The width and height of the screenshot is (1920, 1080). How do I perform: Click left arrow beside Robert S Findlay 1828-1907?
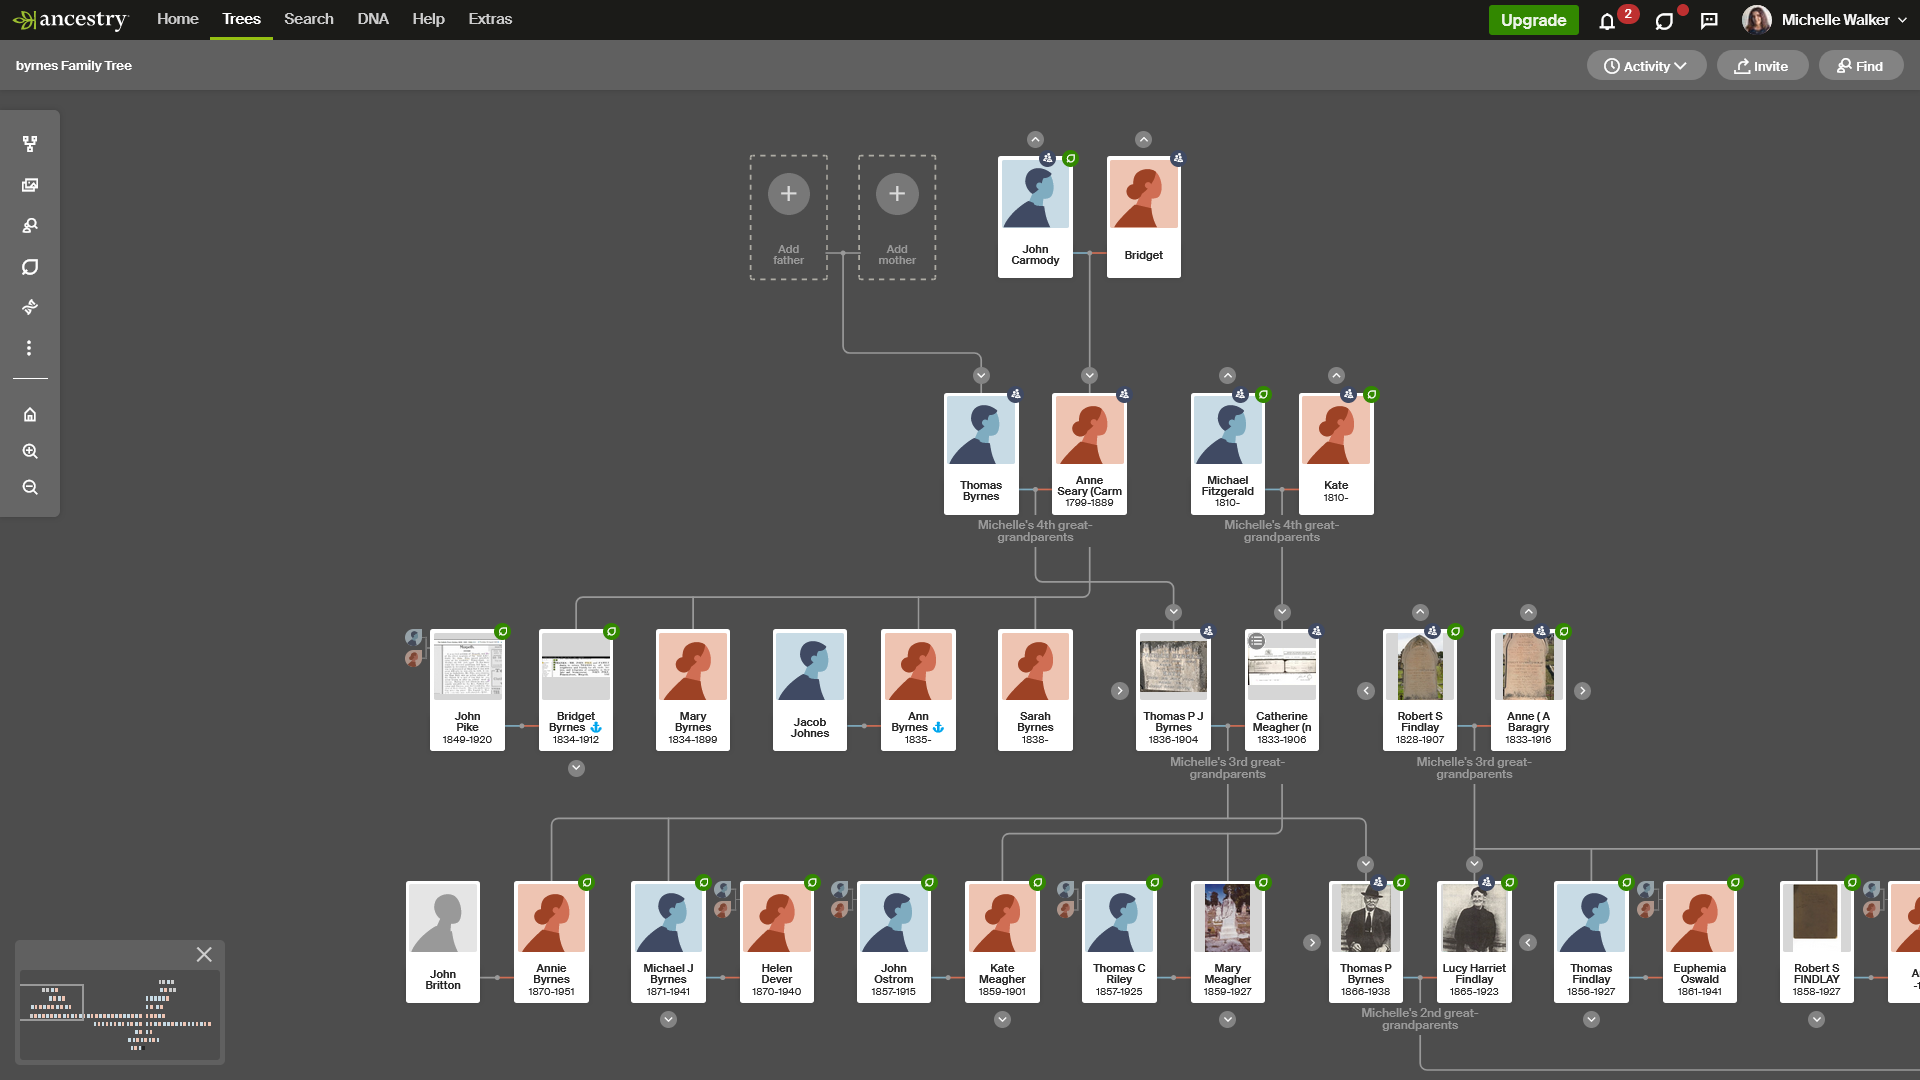click(1366, 691)
